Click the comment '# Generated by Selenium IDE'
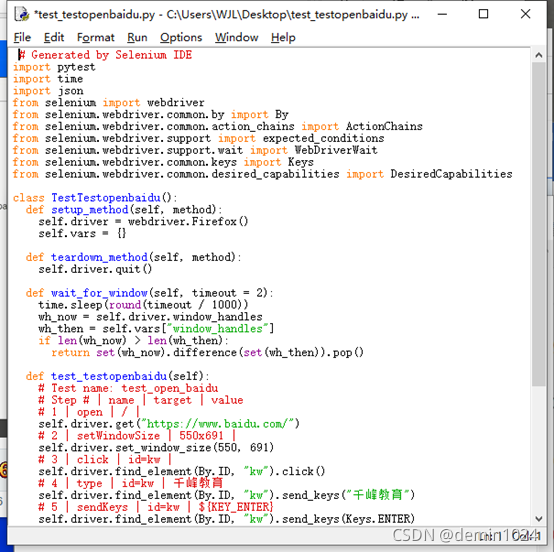 (105, 55)
